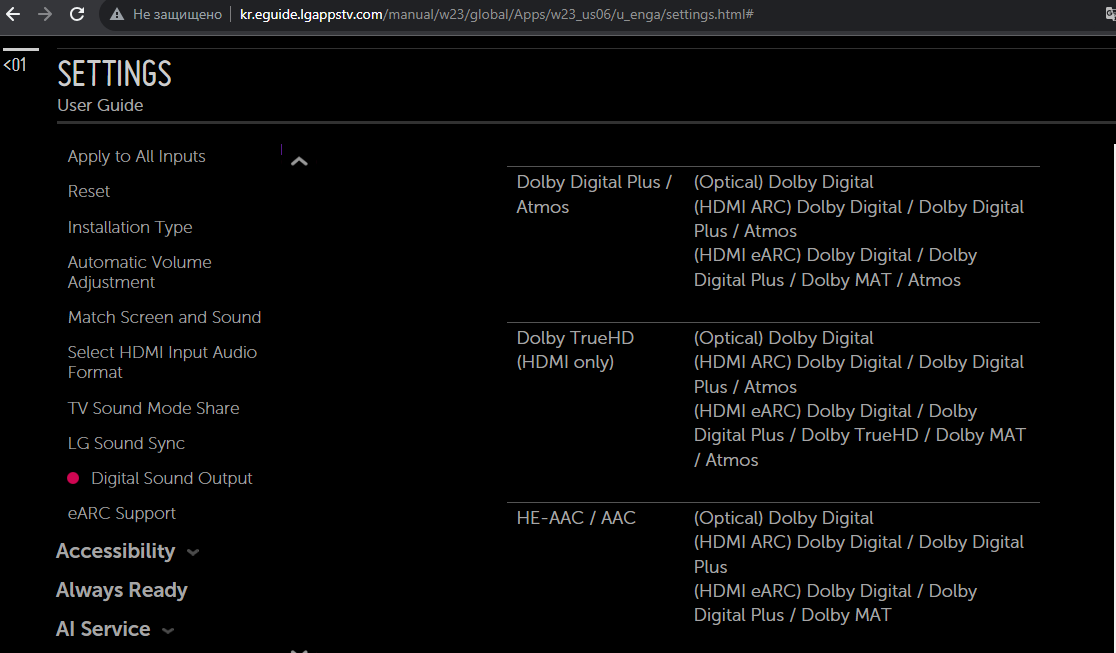Click the not-secure warning triangle icon

tap(117, 15)
